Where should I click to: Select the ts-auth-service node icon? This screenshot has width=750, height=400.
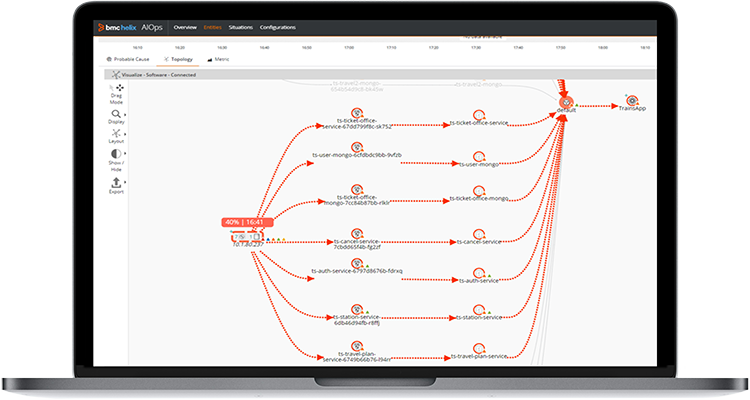pyautogui.click(x=479, y=273)
